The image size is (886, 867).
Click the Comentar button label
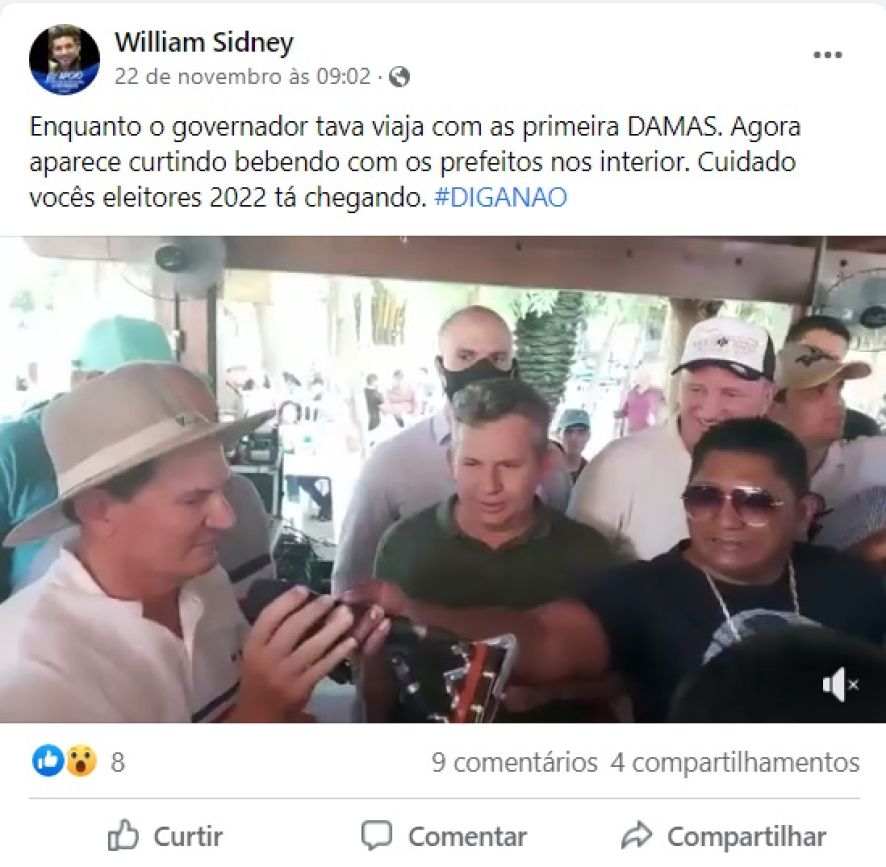(467, 836)
